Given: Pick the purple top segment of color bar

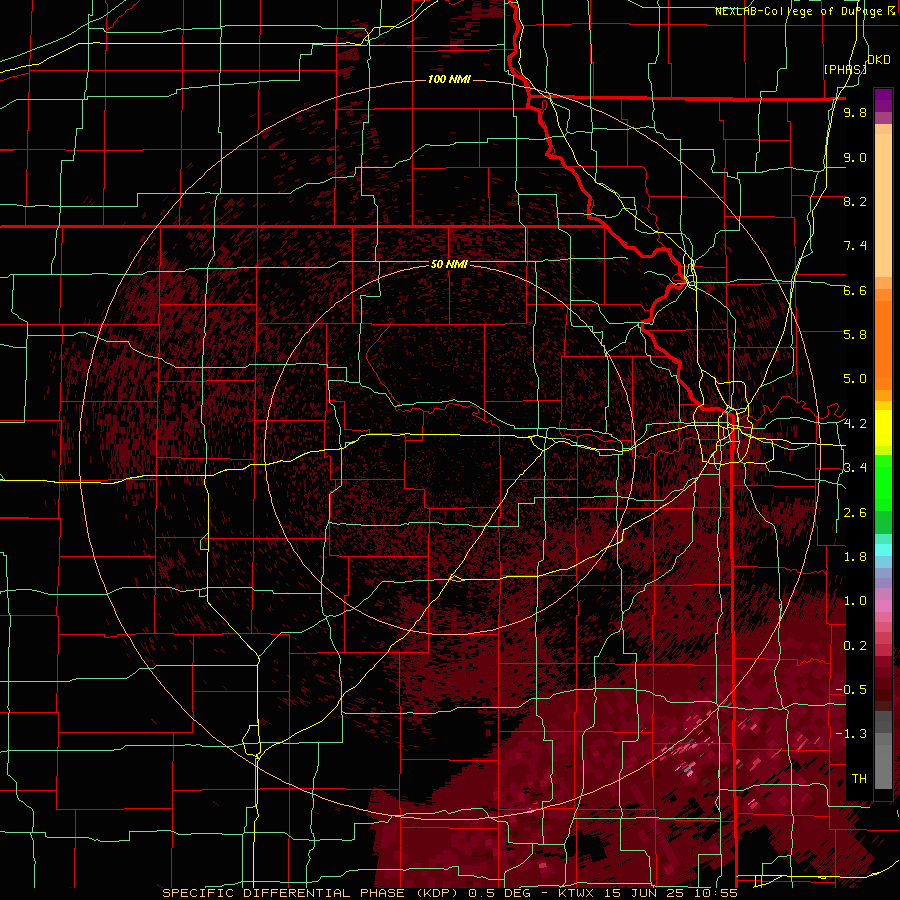Looking at the screenshot, I should click(883, 100).
